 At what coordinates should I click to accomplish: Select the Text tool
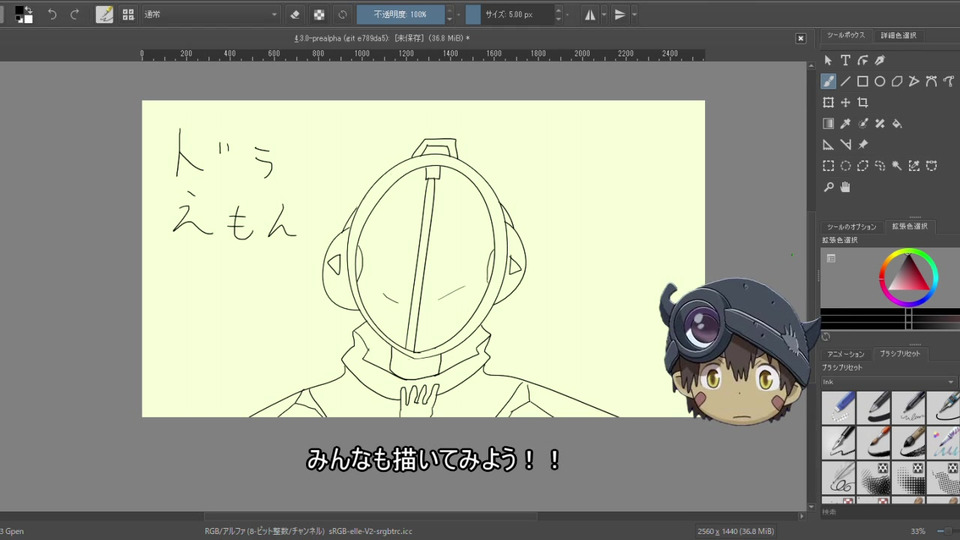click(846, 60)
